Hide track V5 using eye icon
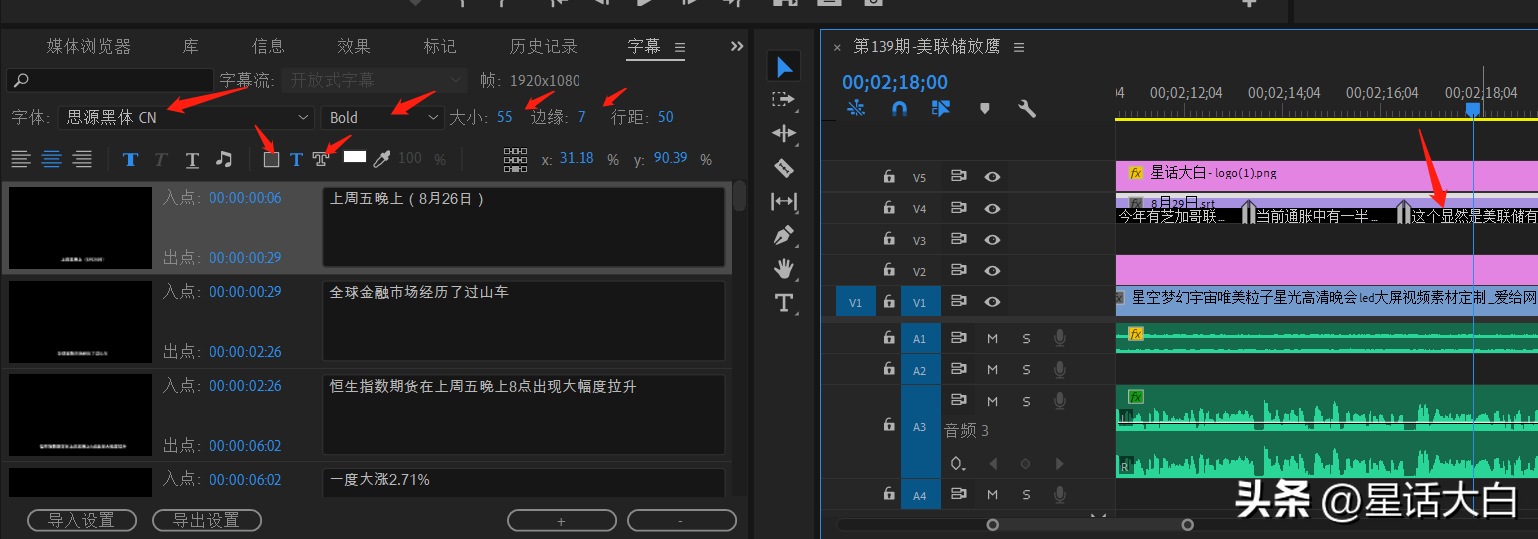This screenshot has width=1538, height=539. pyautogui.click(x=992, y=177)
